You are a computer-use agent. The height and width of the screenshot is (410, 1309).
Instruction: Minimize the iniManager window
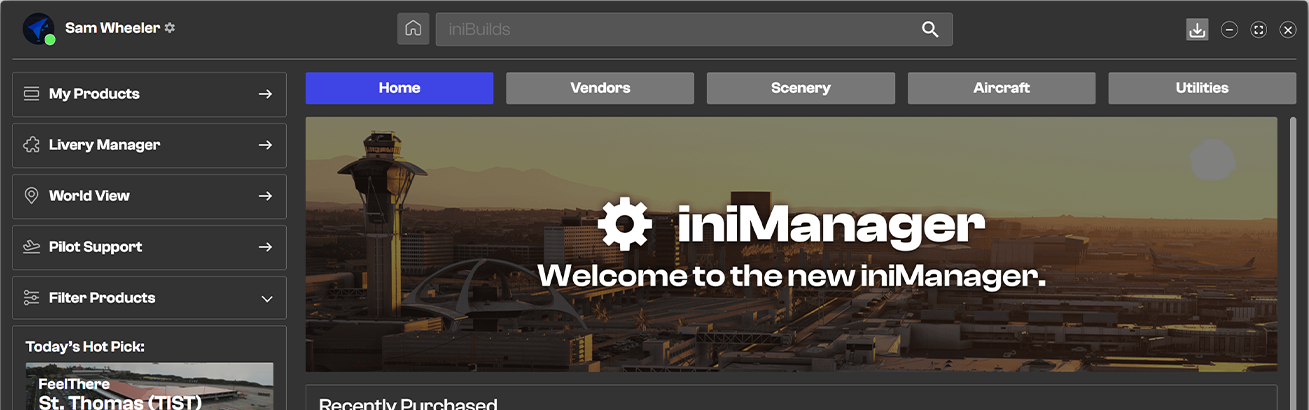click(1229, 30)
